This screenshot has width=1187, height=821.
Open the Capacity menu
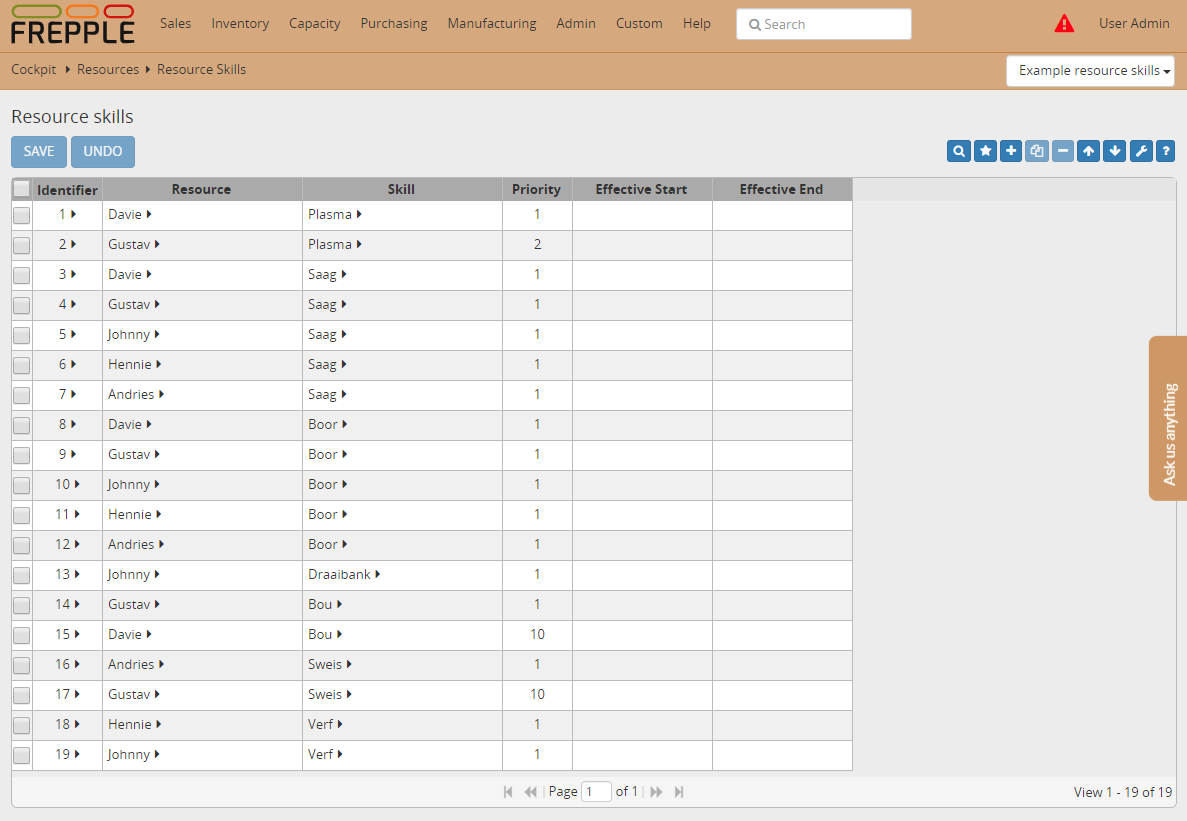[x=314, y=24]
